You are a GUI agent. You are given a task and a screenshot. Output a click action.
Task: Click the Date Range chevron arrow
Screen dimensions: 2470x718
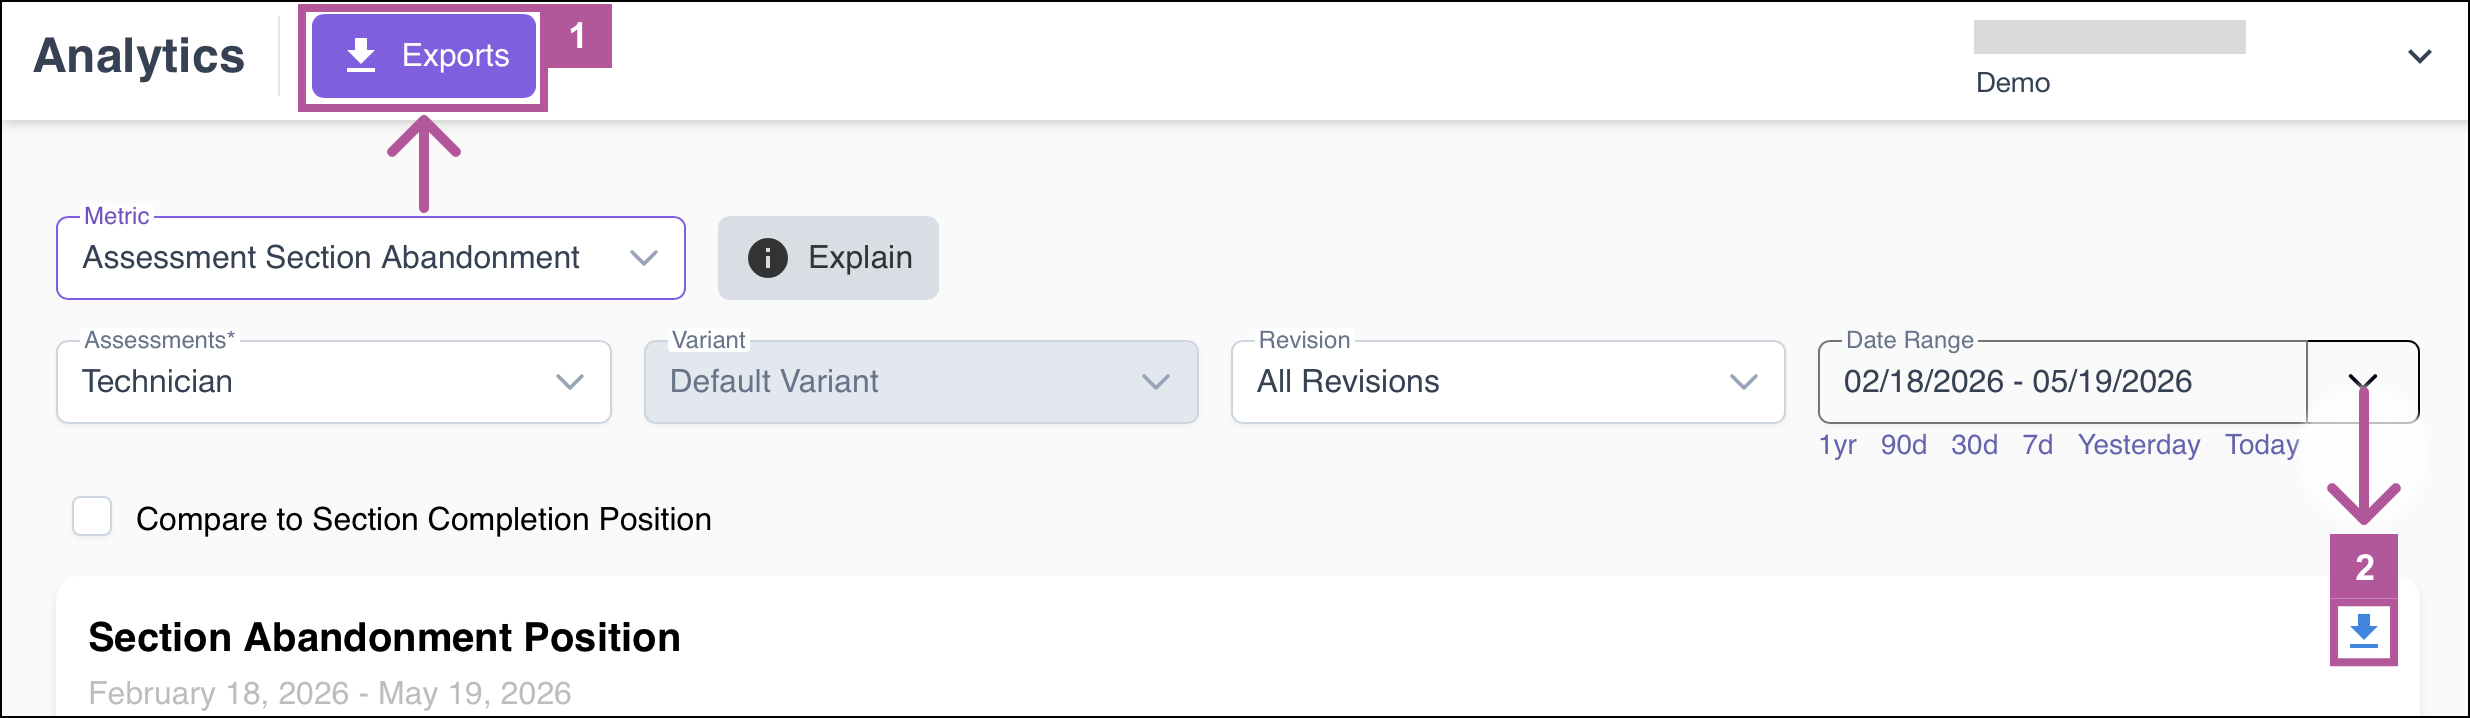point(2363,382)
